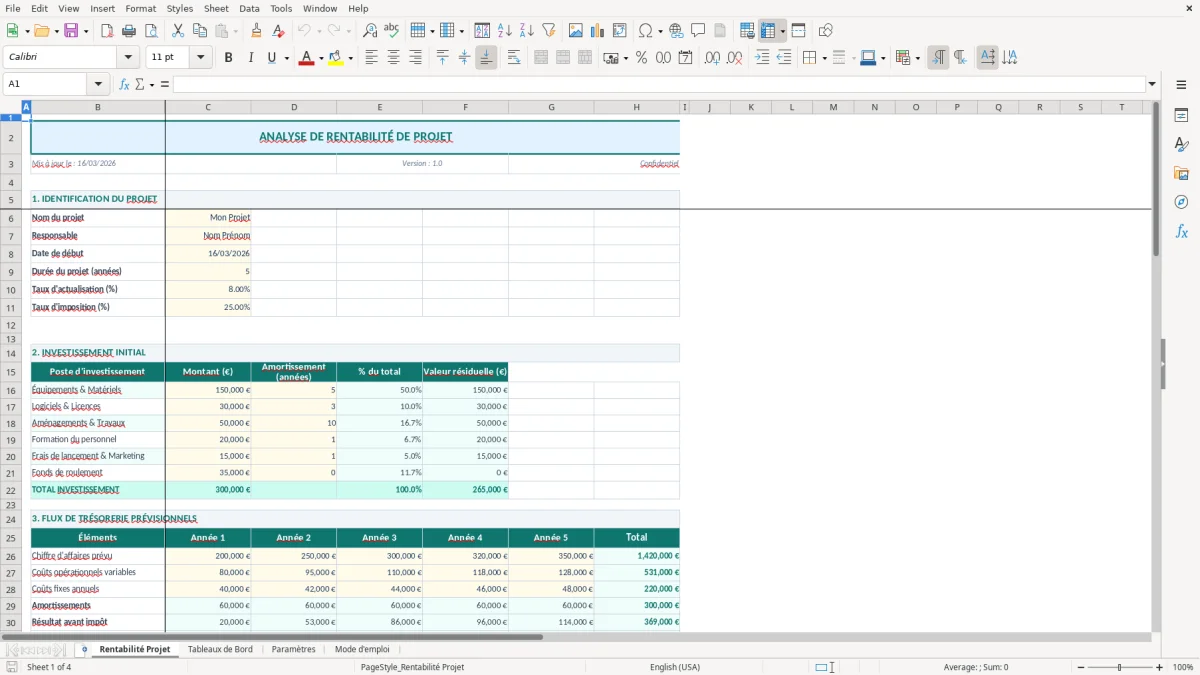
Task: Open the font name dropdown
Action: pos(127,58)
